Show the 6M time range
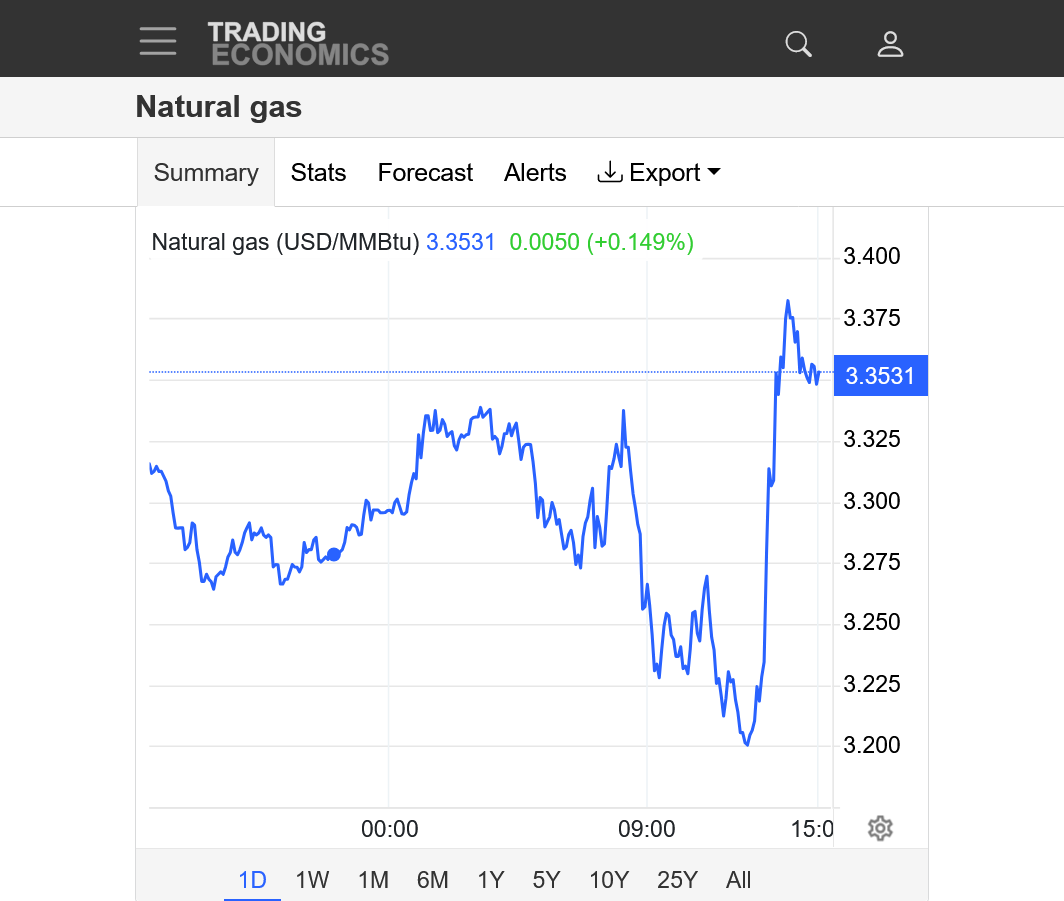1064x901 pixels. click(432, 880)
